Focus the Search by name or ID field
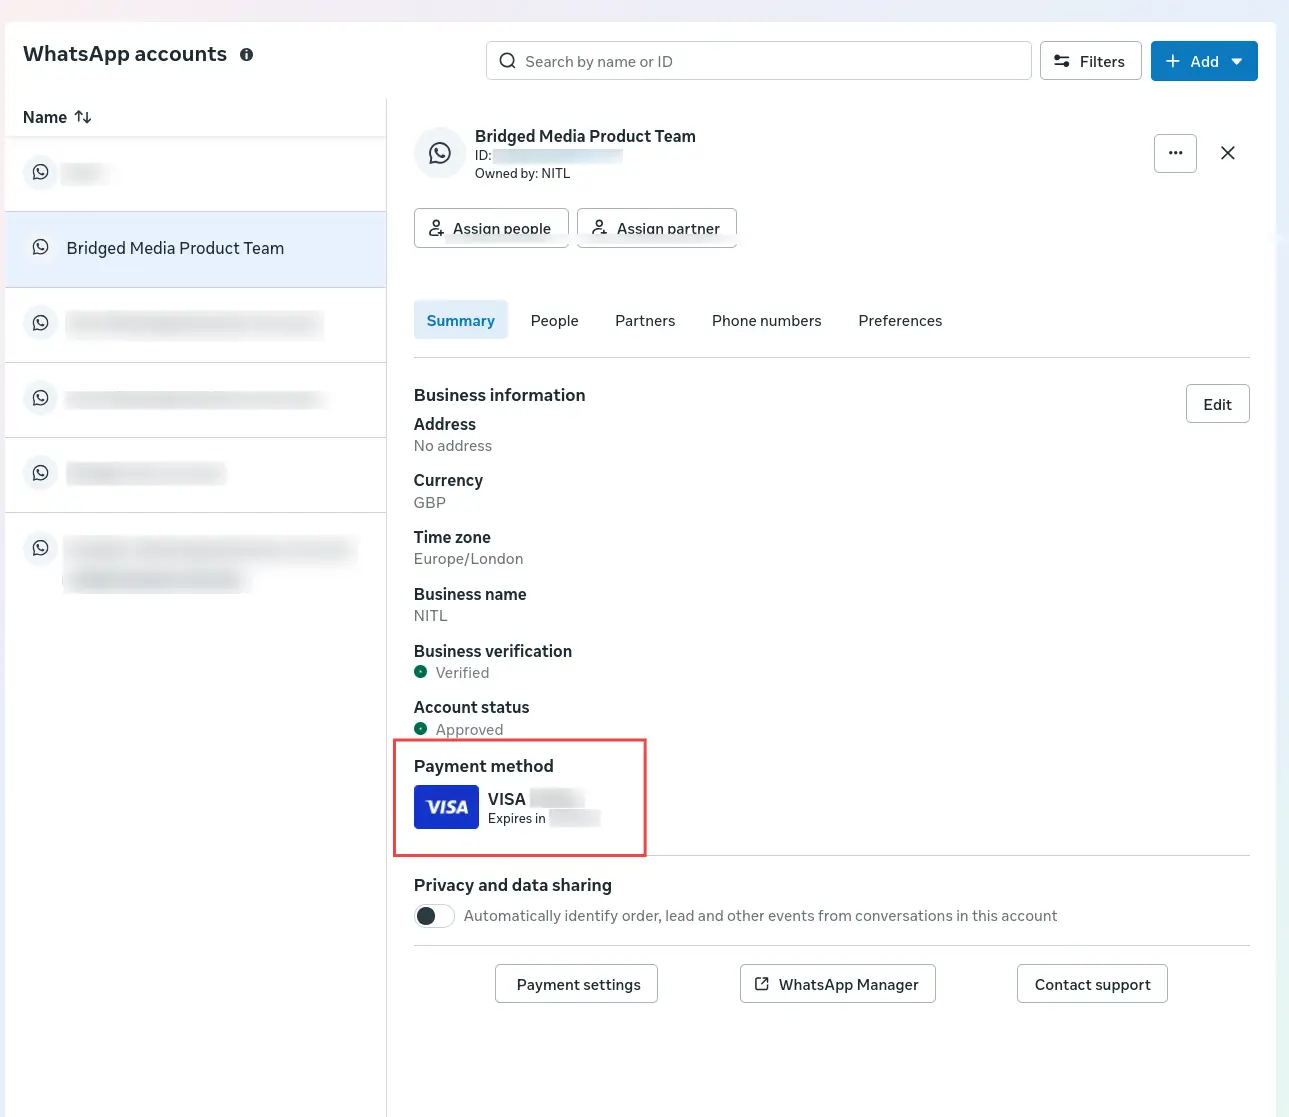Screen dimensions: 1289x1117 758,61
